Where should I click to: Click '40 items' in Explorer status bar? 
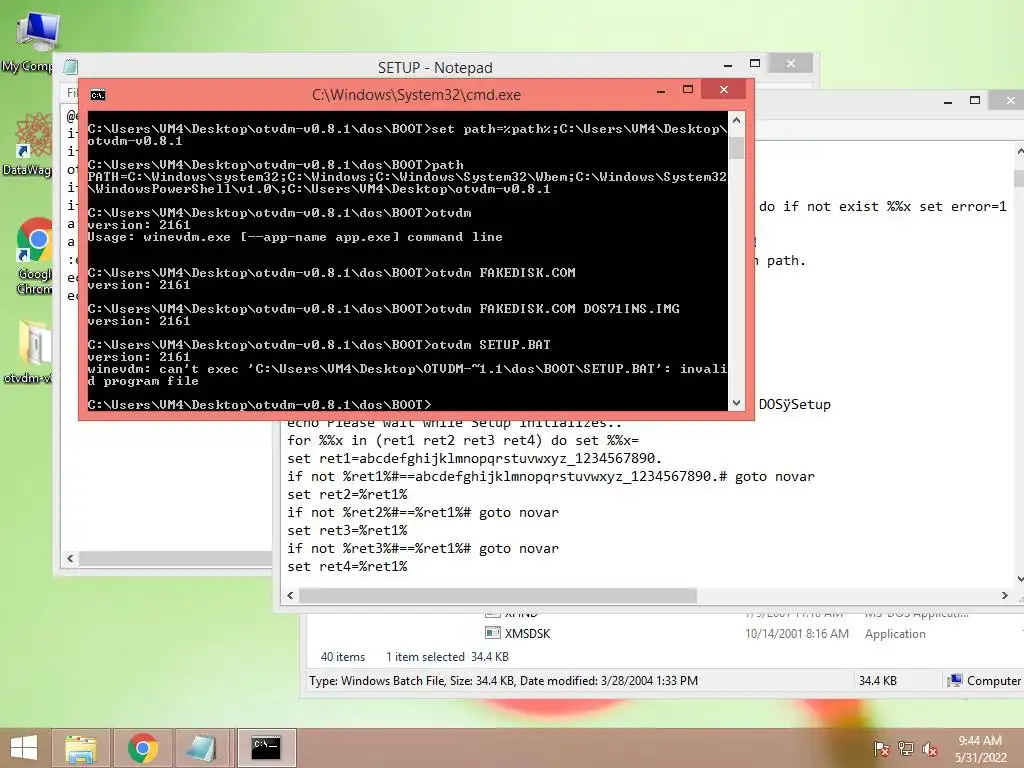click(x=342, y=657)
